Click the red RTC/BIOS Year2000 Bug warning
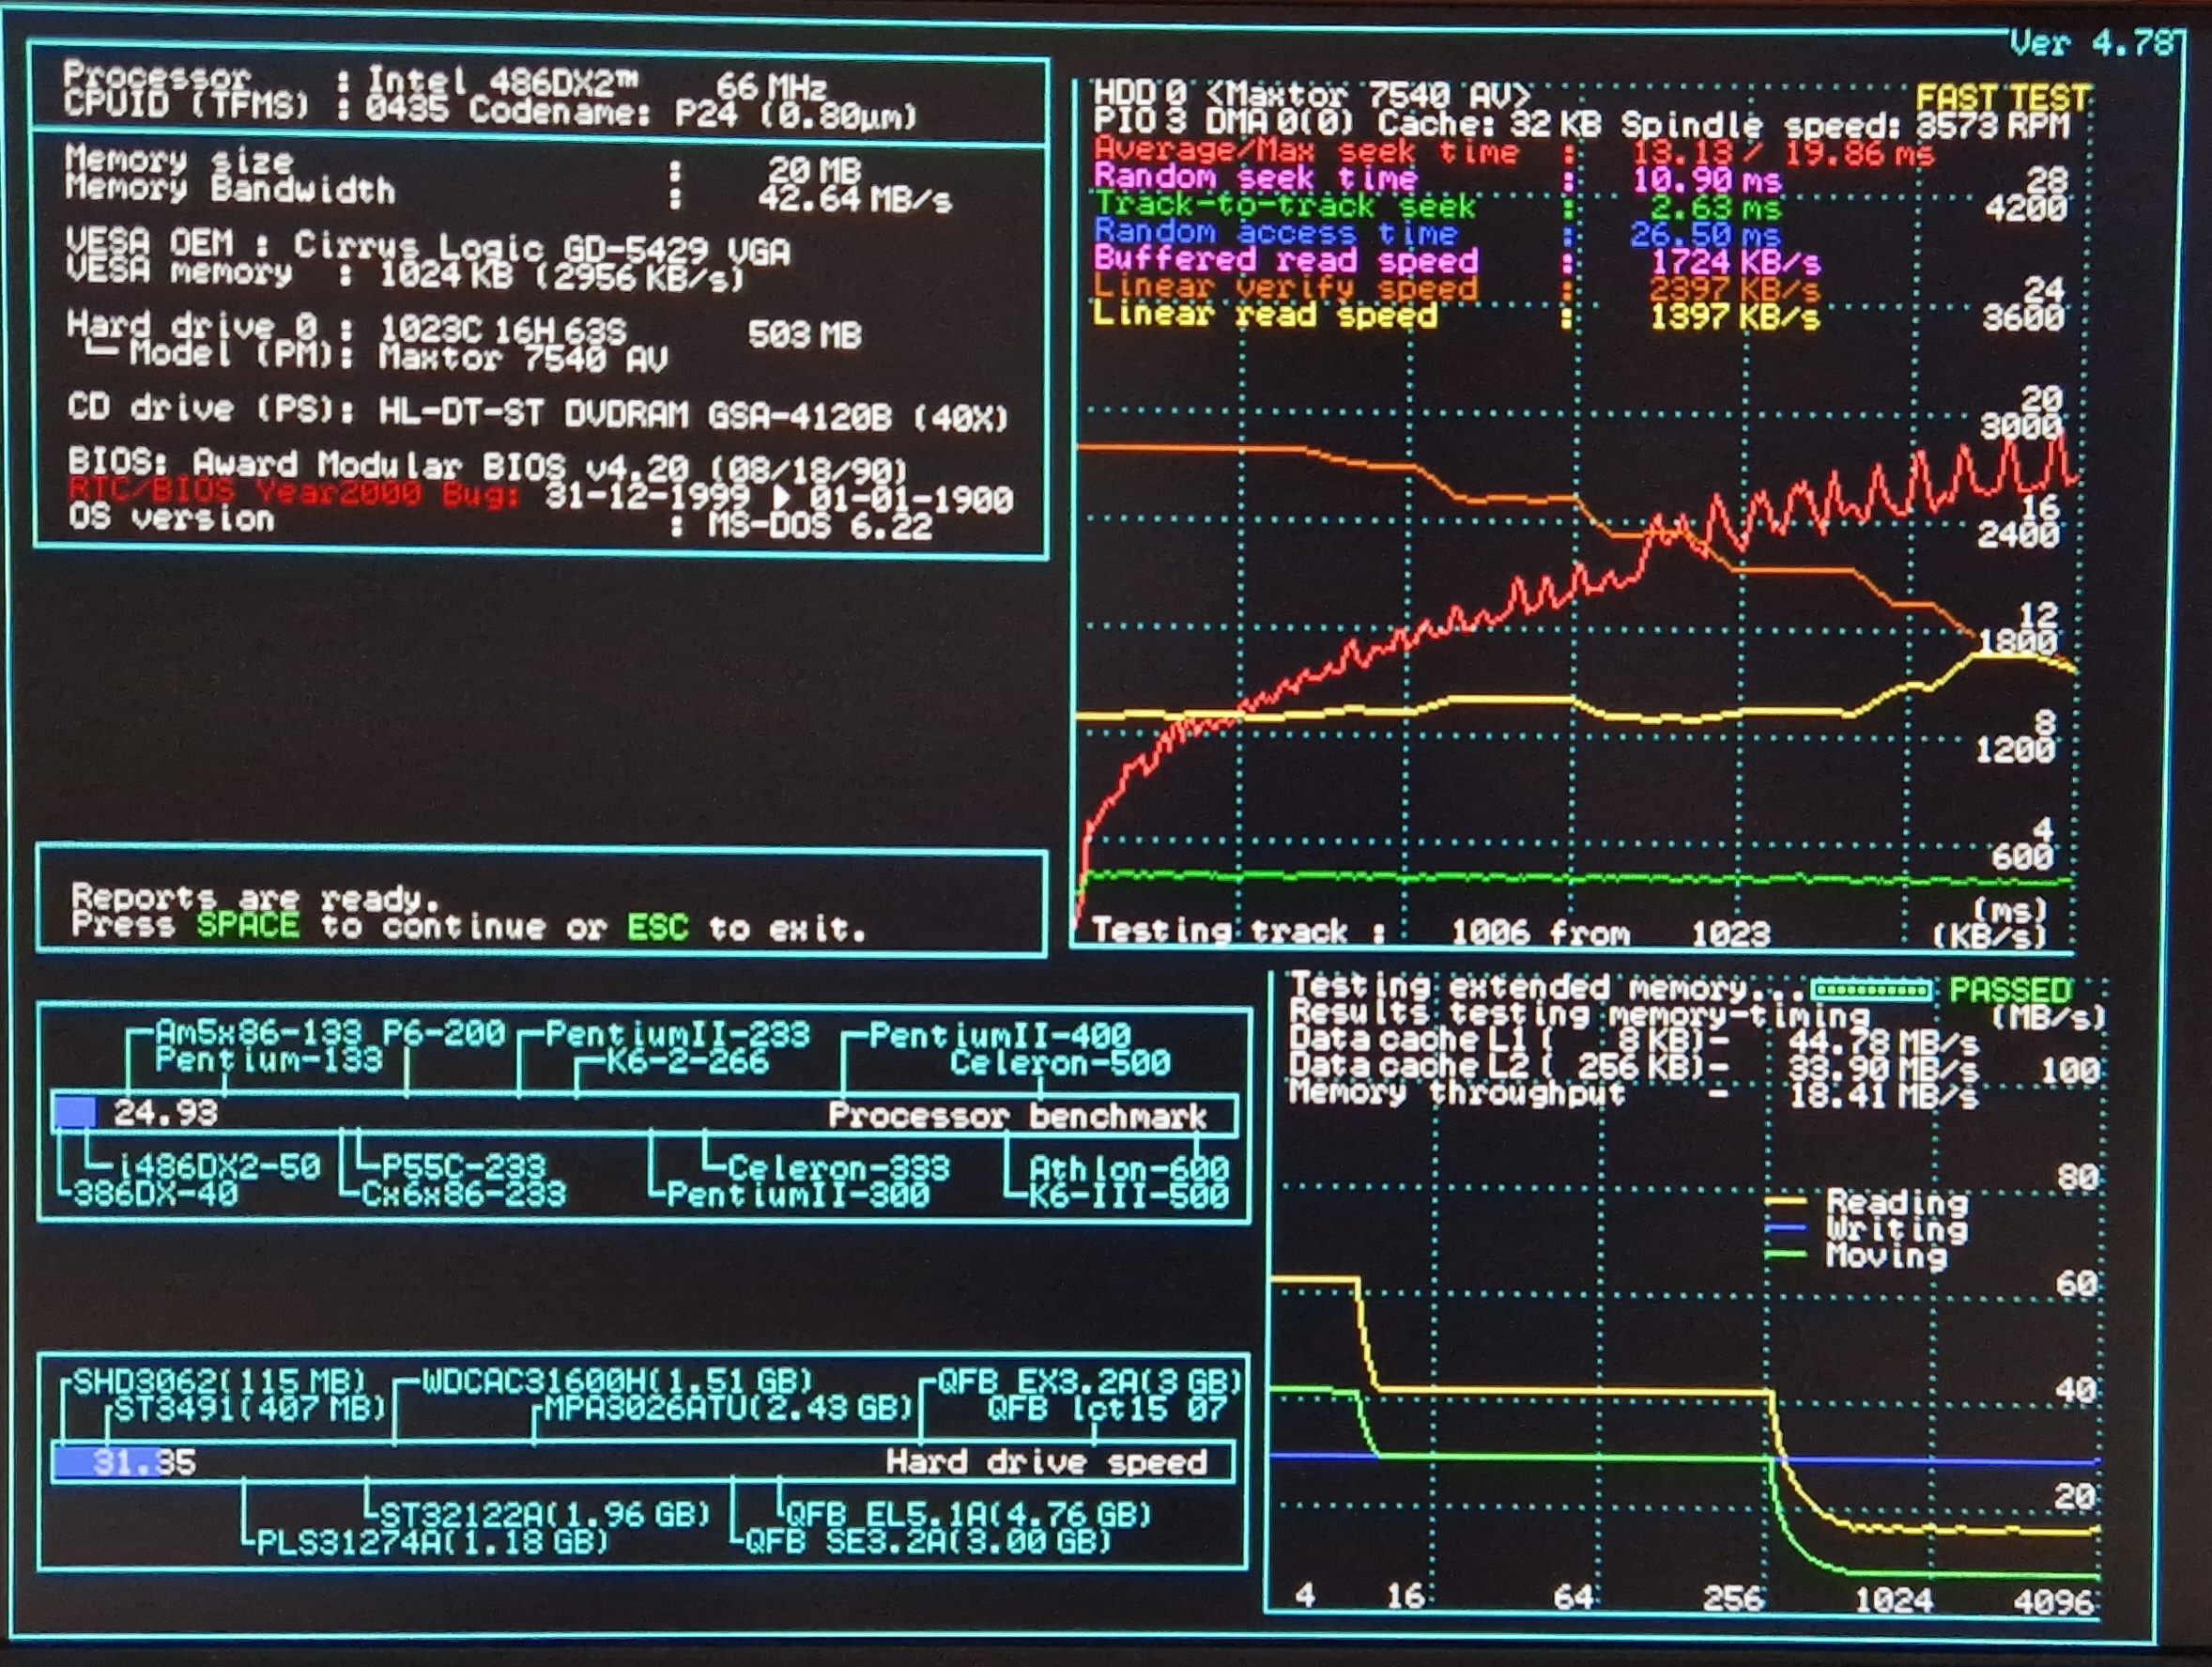This screenshot has height=1667, width=2212. (294, 492)
